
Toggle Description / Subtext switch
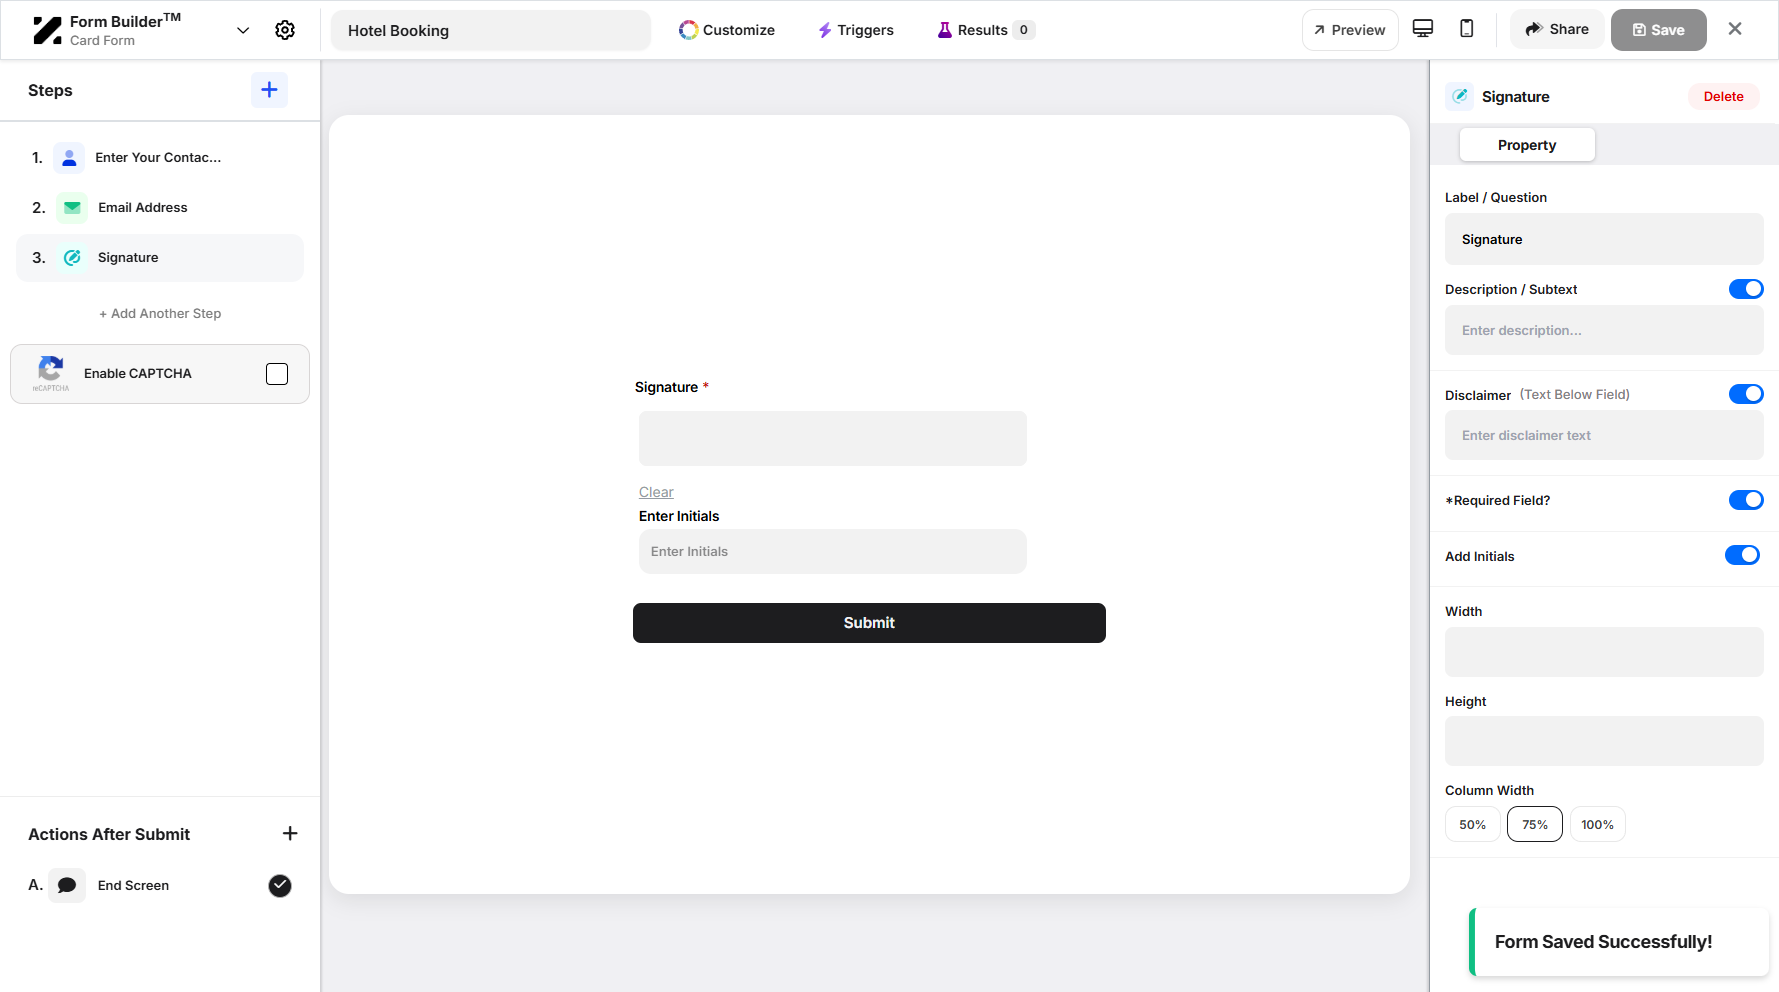(x=1746, y=289)
